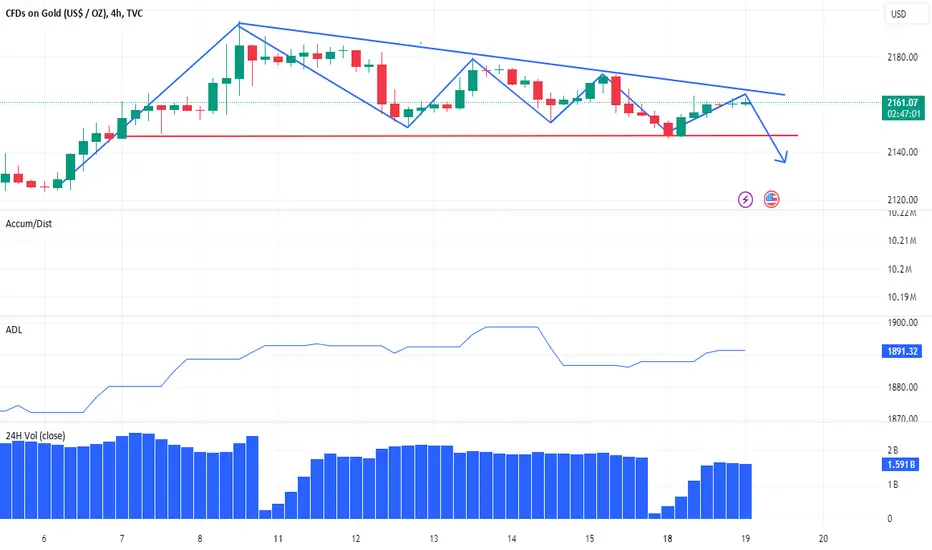Select the descending blue trendline
Image resolution: width=932 pixels, height=550 pixels.
pyautogui.click(x=511, y=59)
